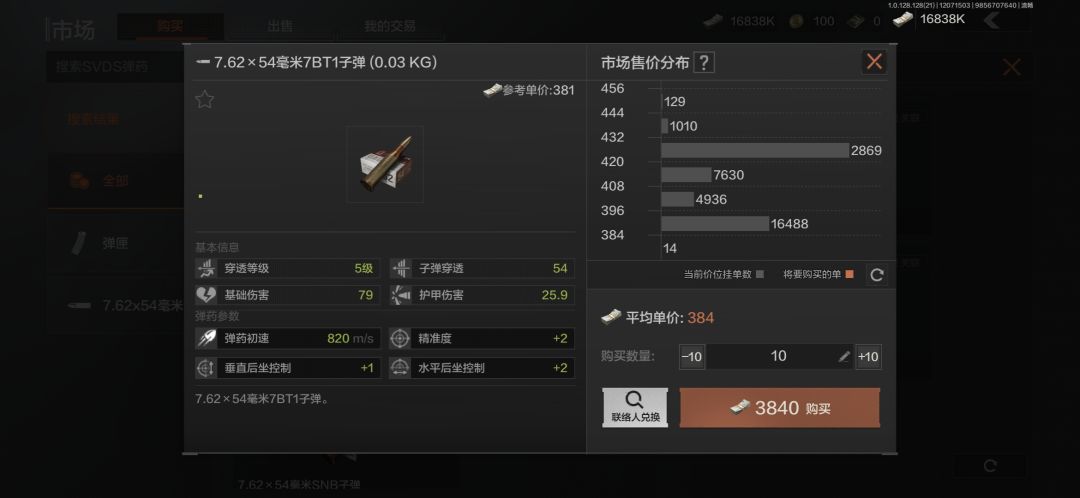Edit purchase quantity with pencil icon
The image size is (1080, 498).
coord(844,357)
